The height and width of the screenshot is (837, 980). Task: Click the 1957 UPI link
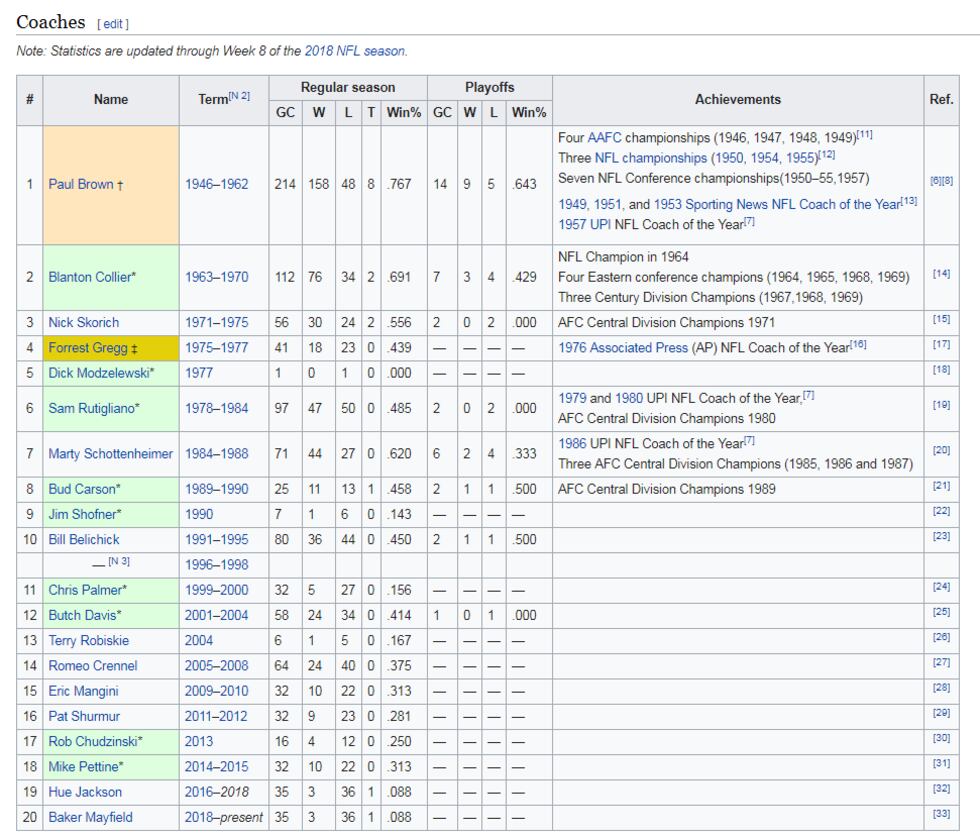pos(584,221)
